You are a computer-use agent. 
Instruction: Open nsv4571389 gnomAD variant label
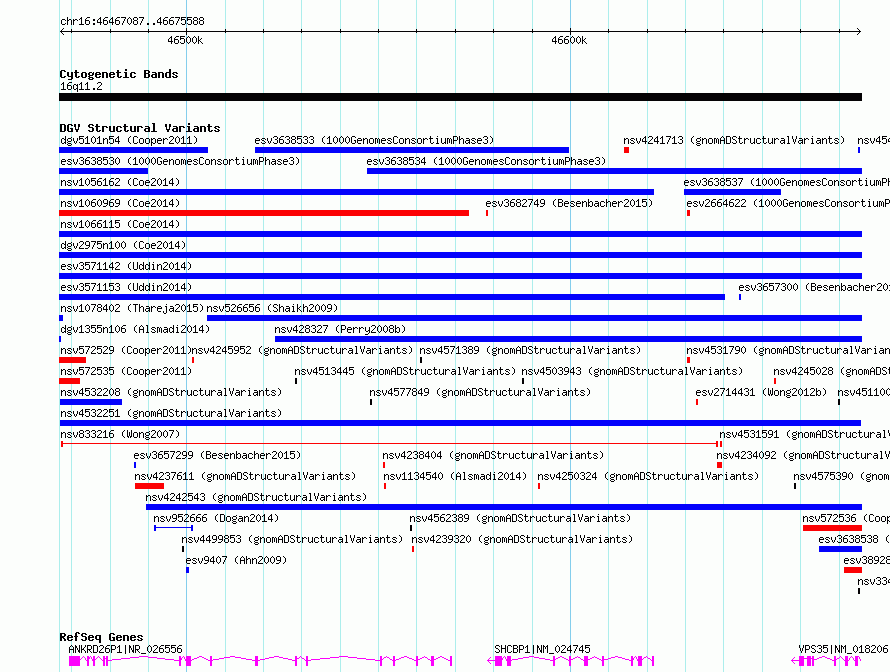pyautogui.click(x=530, y=350)
